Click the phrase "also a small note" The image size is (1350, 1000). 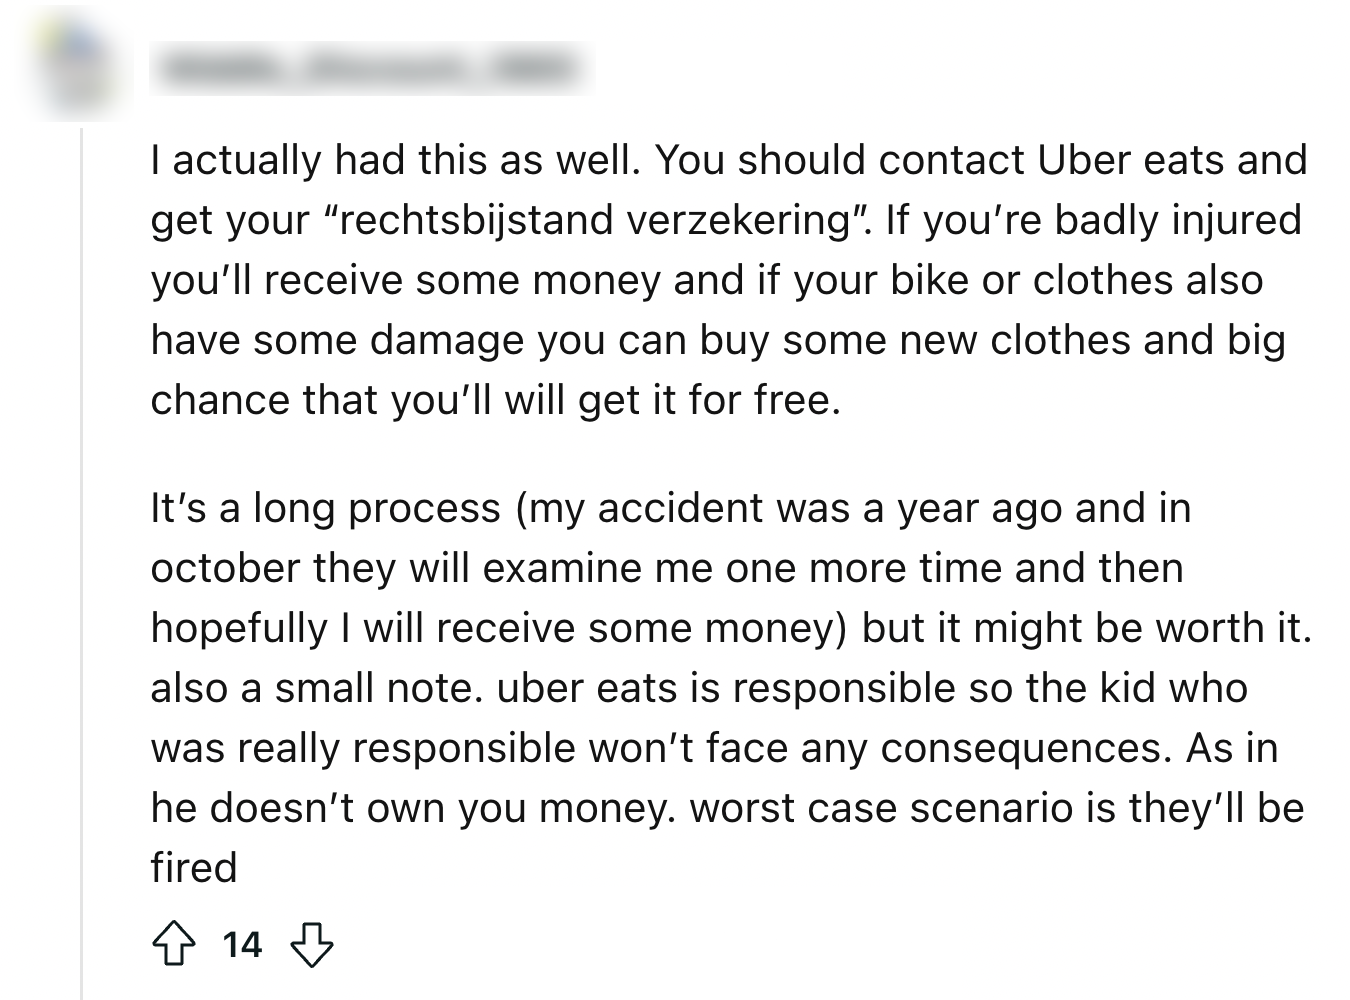tap(311, 688)
